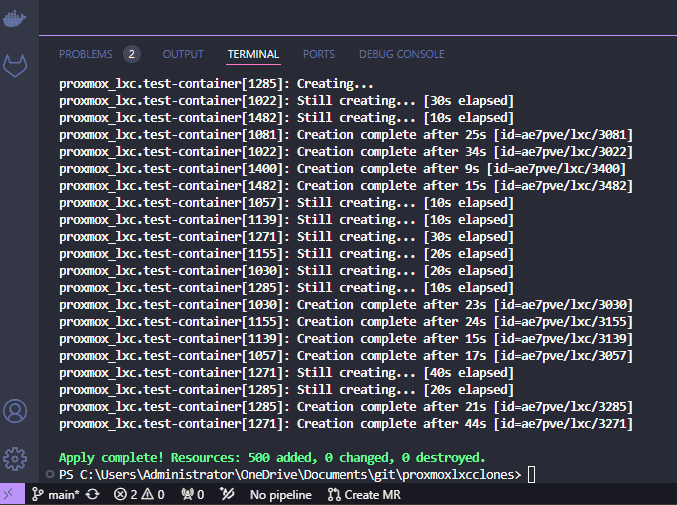677x505 pixels.
Task: Click the No pipeline status item
Action: (x=281, y=495)
